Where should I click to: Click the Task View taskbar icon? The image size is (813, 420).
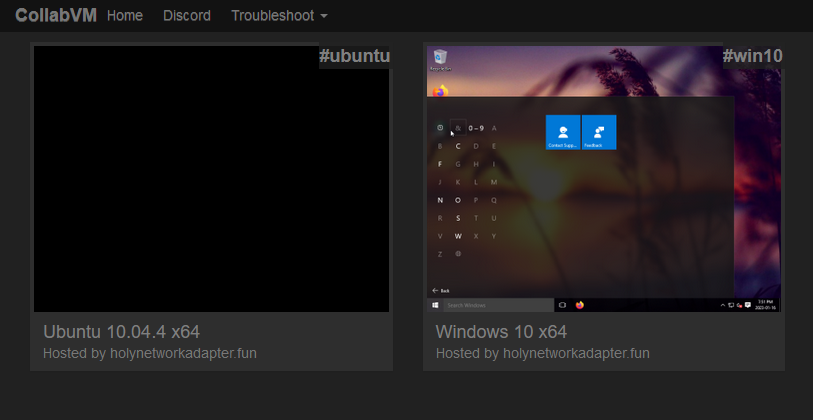563,305
